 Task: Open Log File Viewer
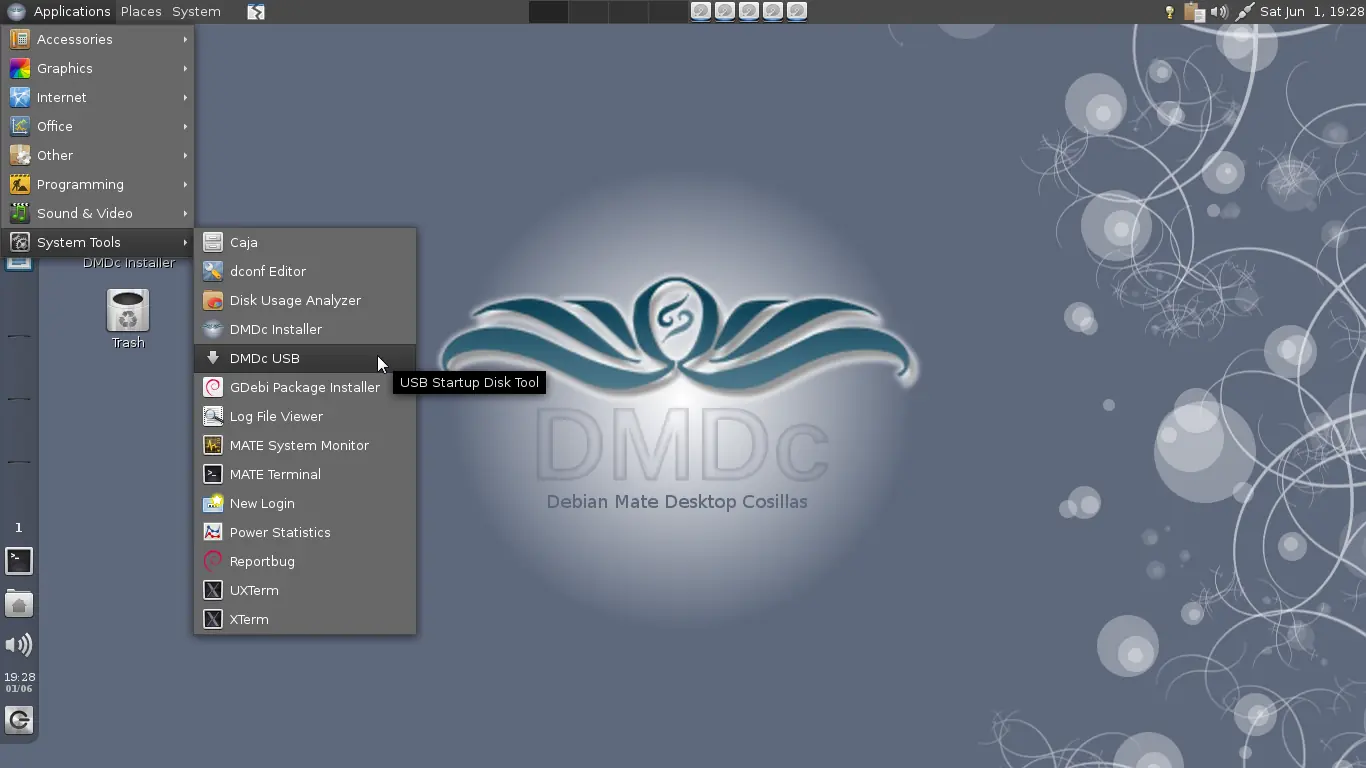tap(305, 416)
